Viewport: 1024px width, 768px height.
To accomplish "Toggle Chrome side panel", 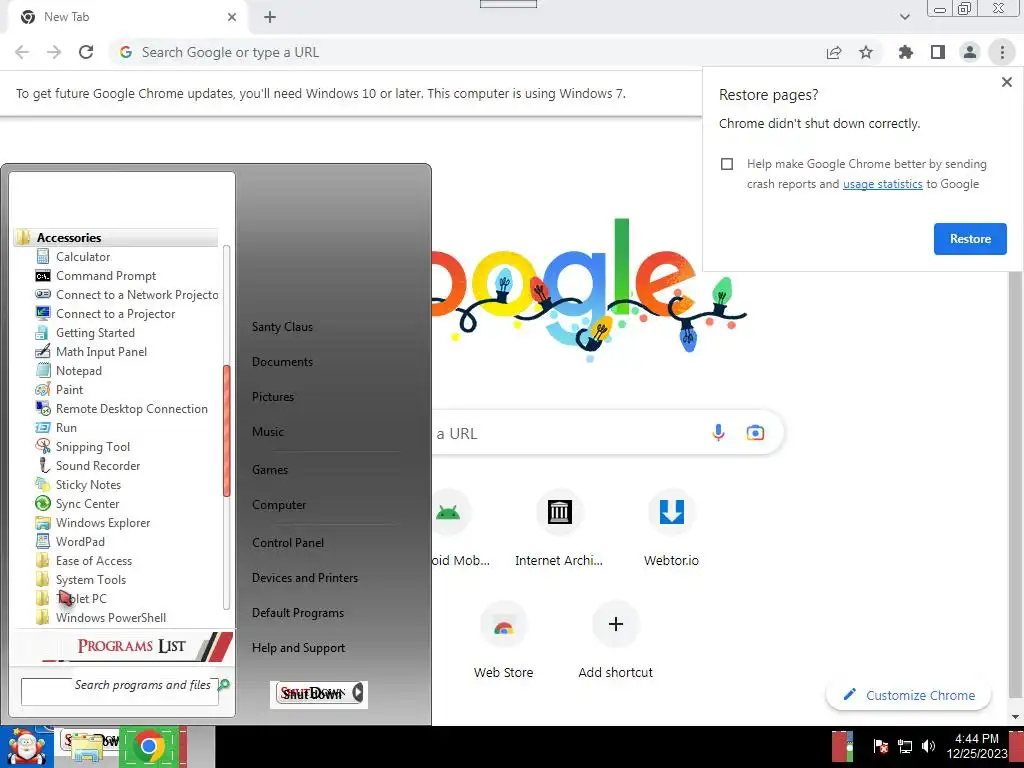I will click(x=938, y=52).
